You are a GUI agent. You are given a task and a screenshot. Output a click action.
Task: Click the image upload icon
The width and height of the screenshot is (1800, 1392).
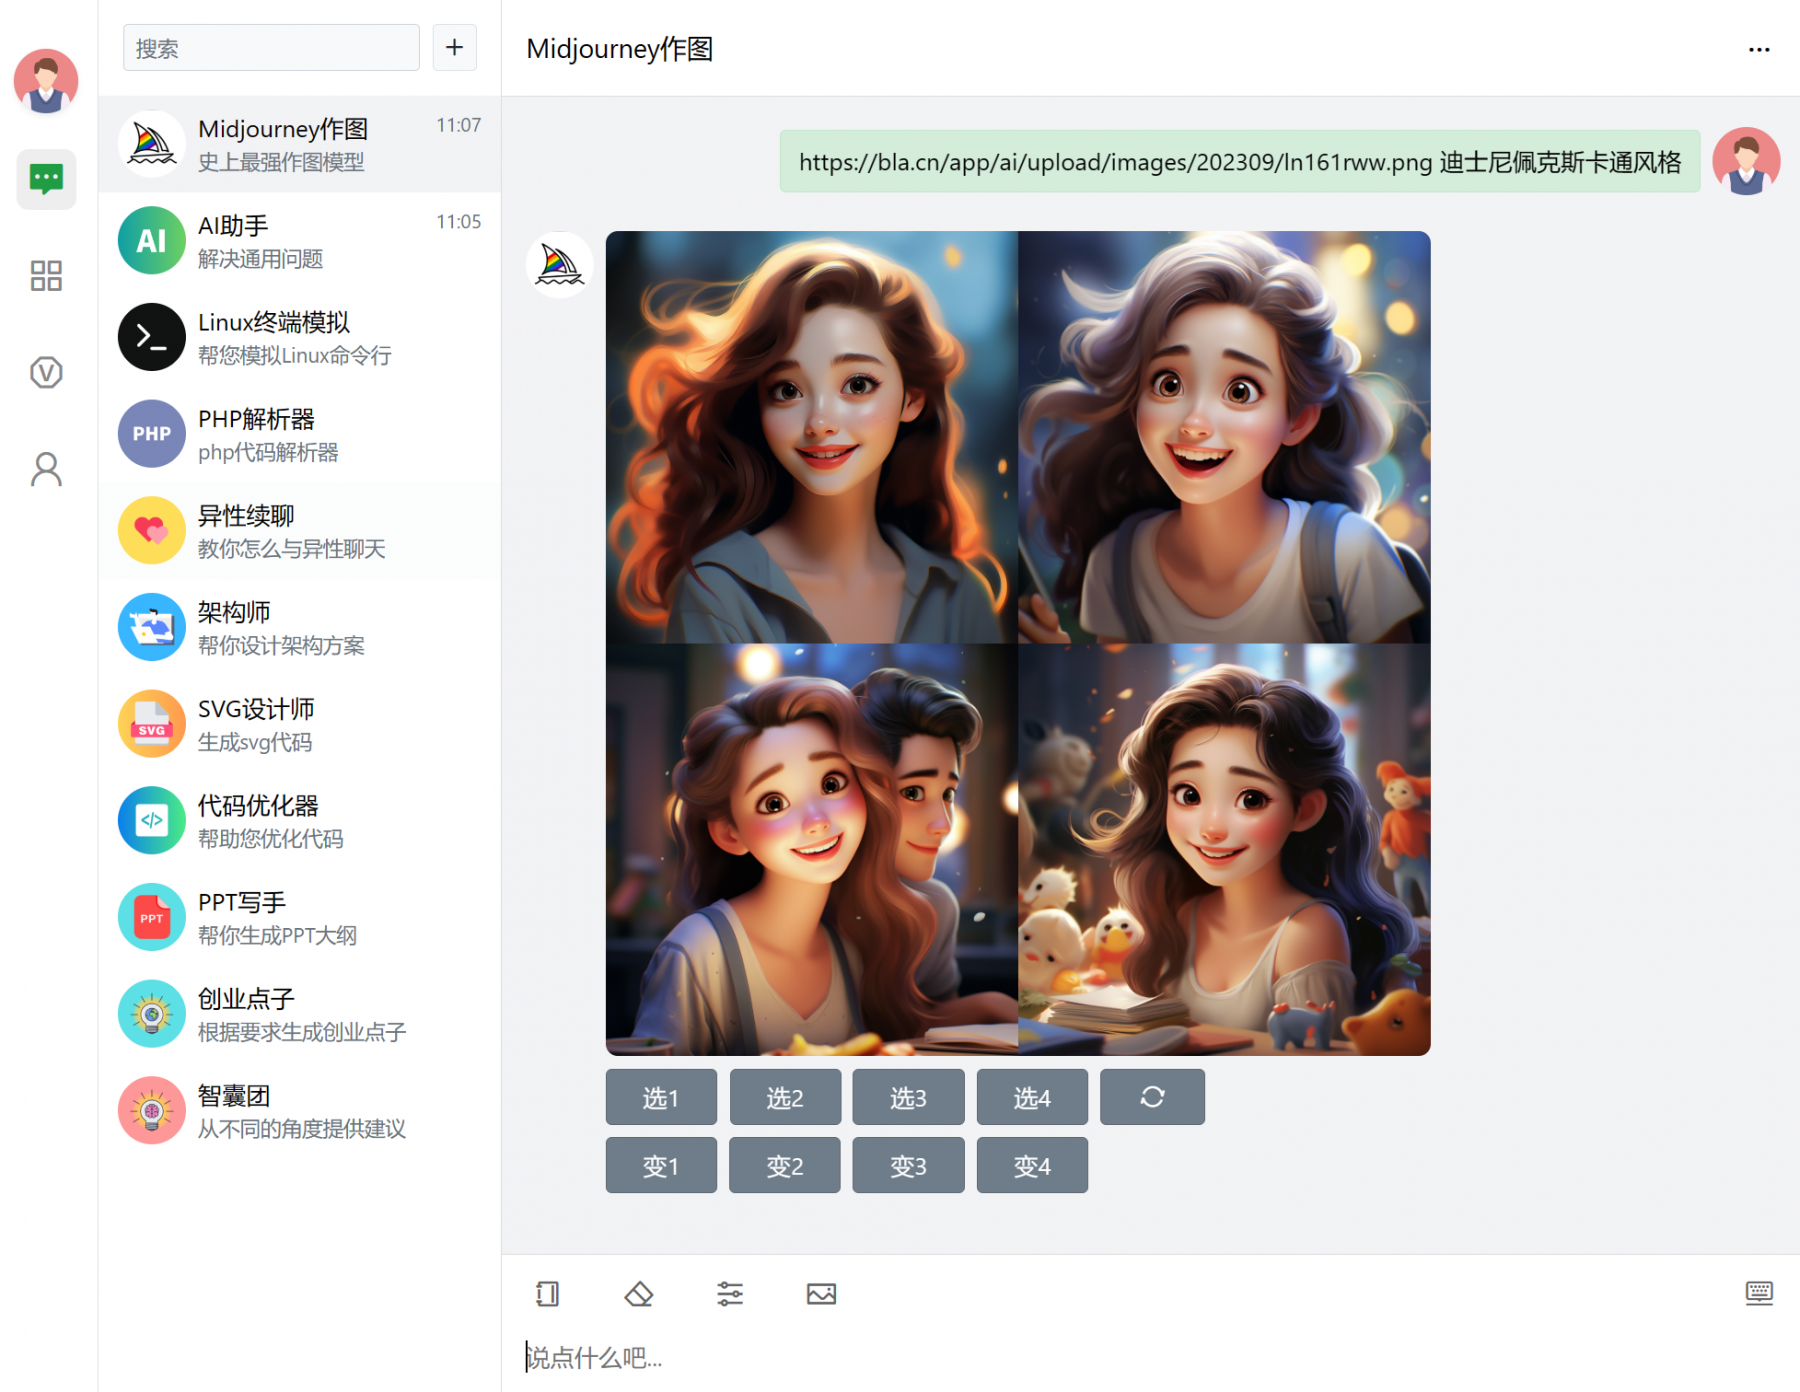pyautogui.click(x=821, y=1294)
